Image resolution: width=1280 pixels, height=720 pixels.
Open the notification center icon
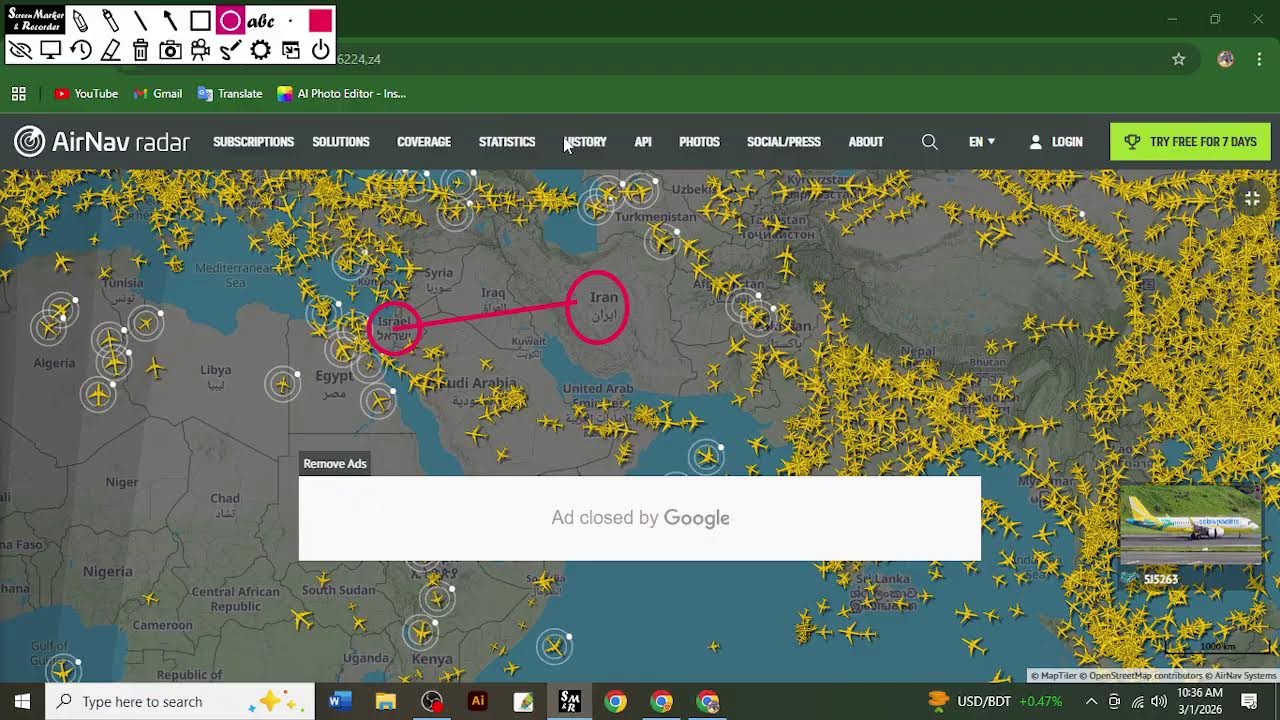1249,701
